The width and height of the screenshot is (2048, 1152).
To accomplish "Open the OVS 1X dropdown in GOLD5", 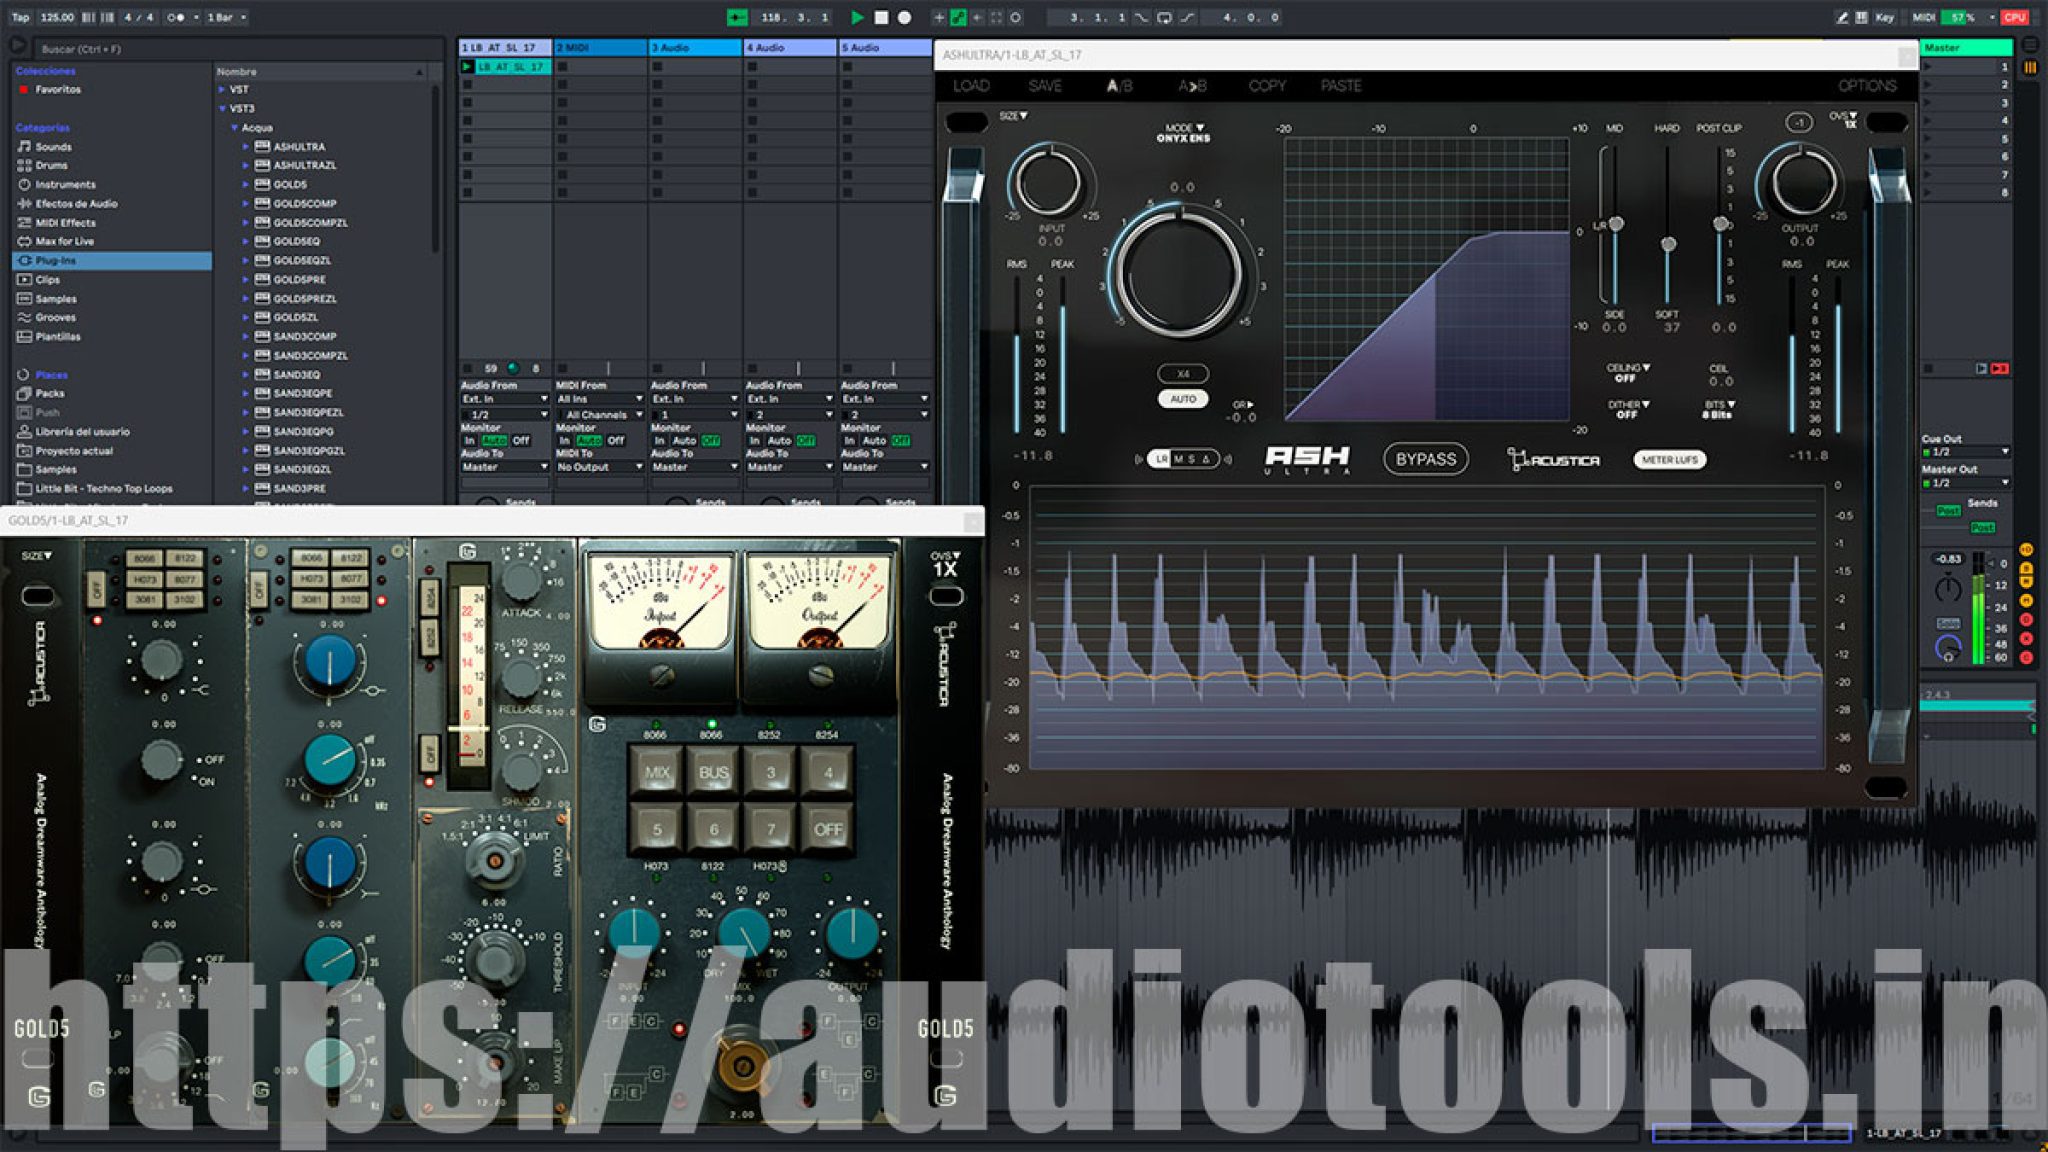I will [945, 565].
